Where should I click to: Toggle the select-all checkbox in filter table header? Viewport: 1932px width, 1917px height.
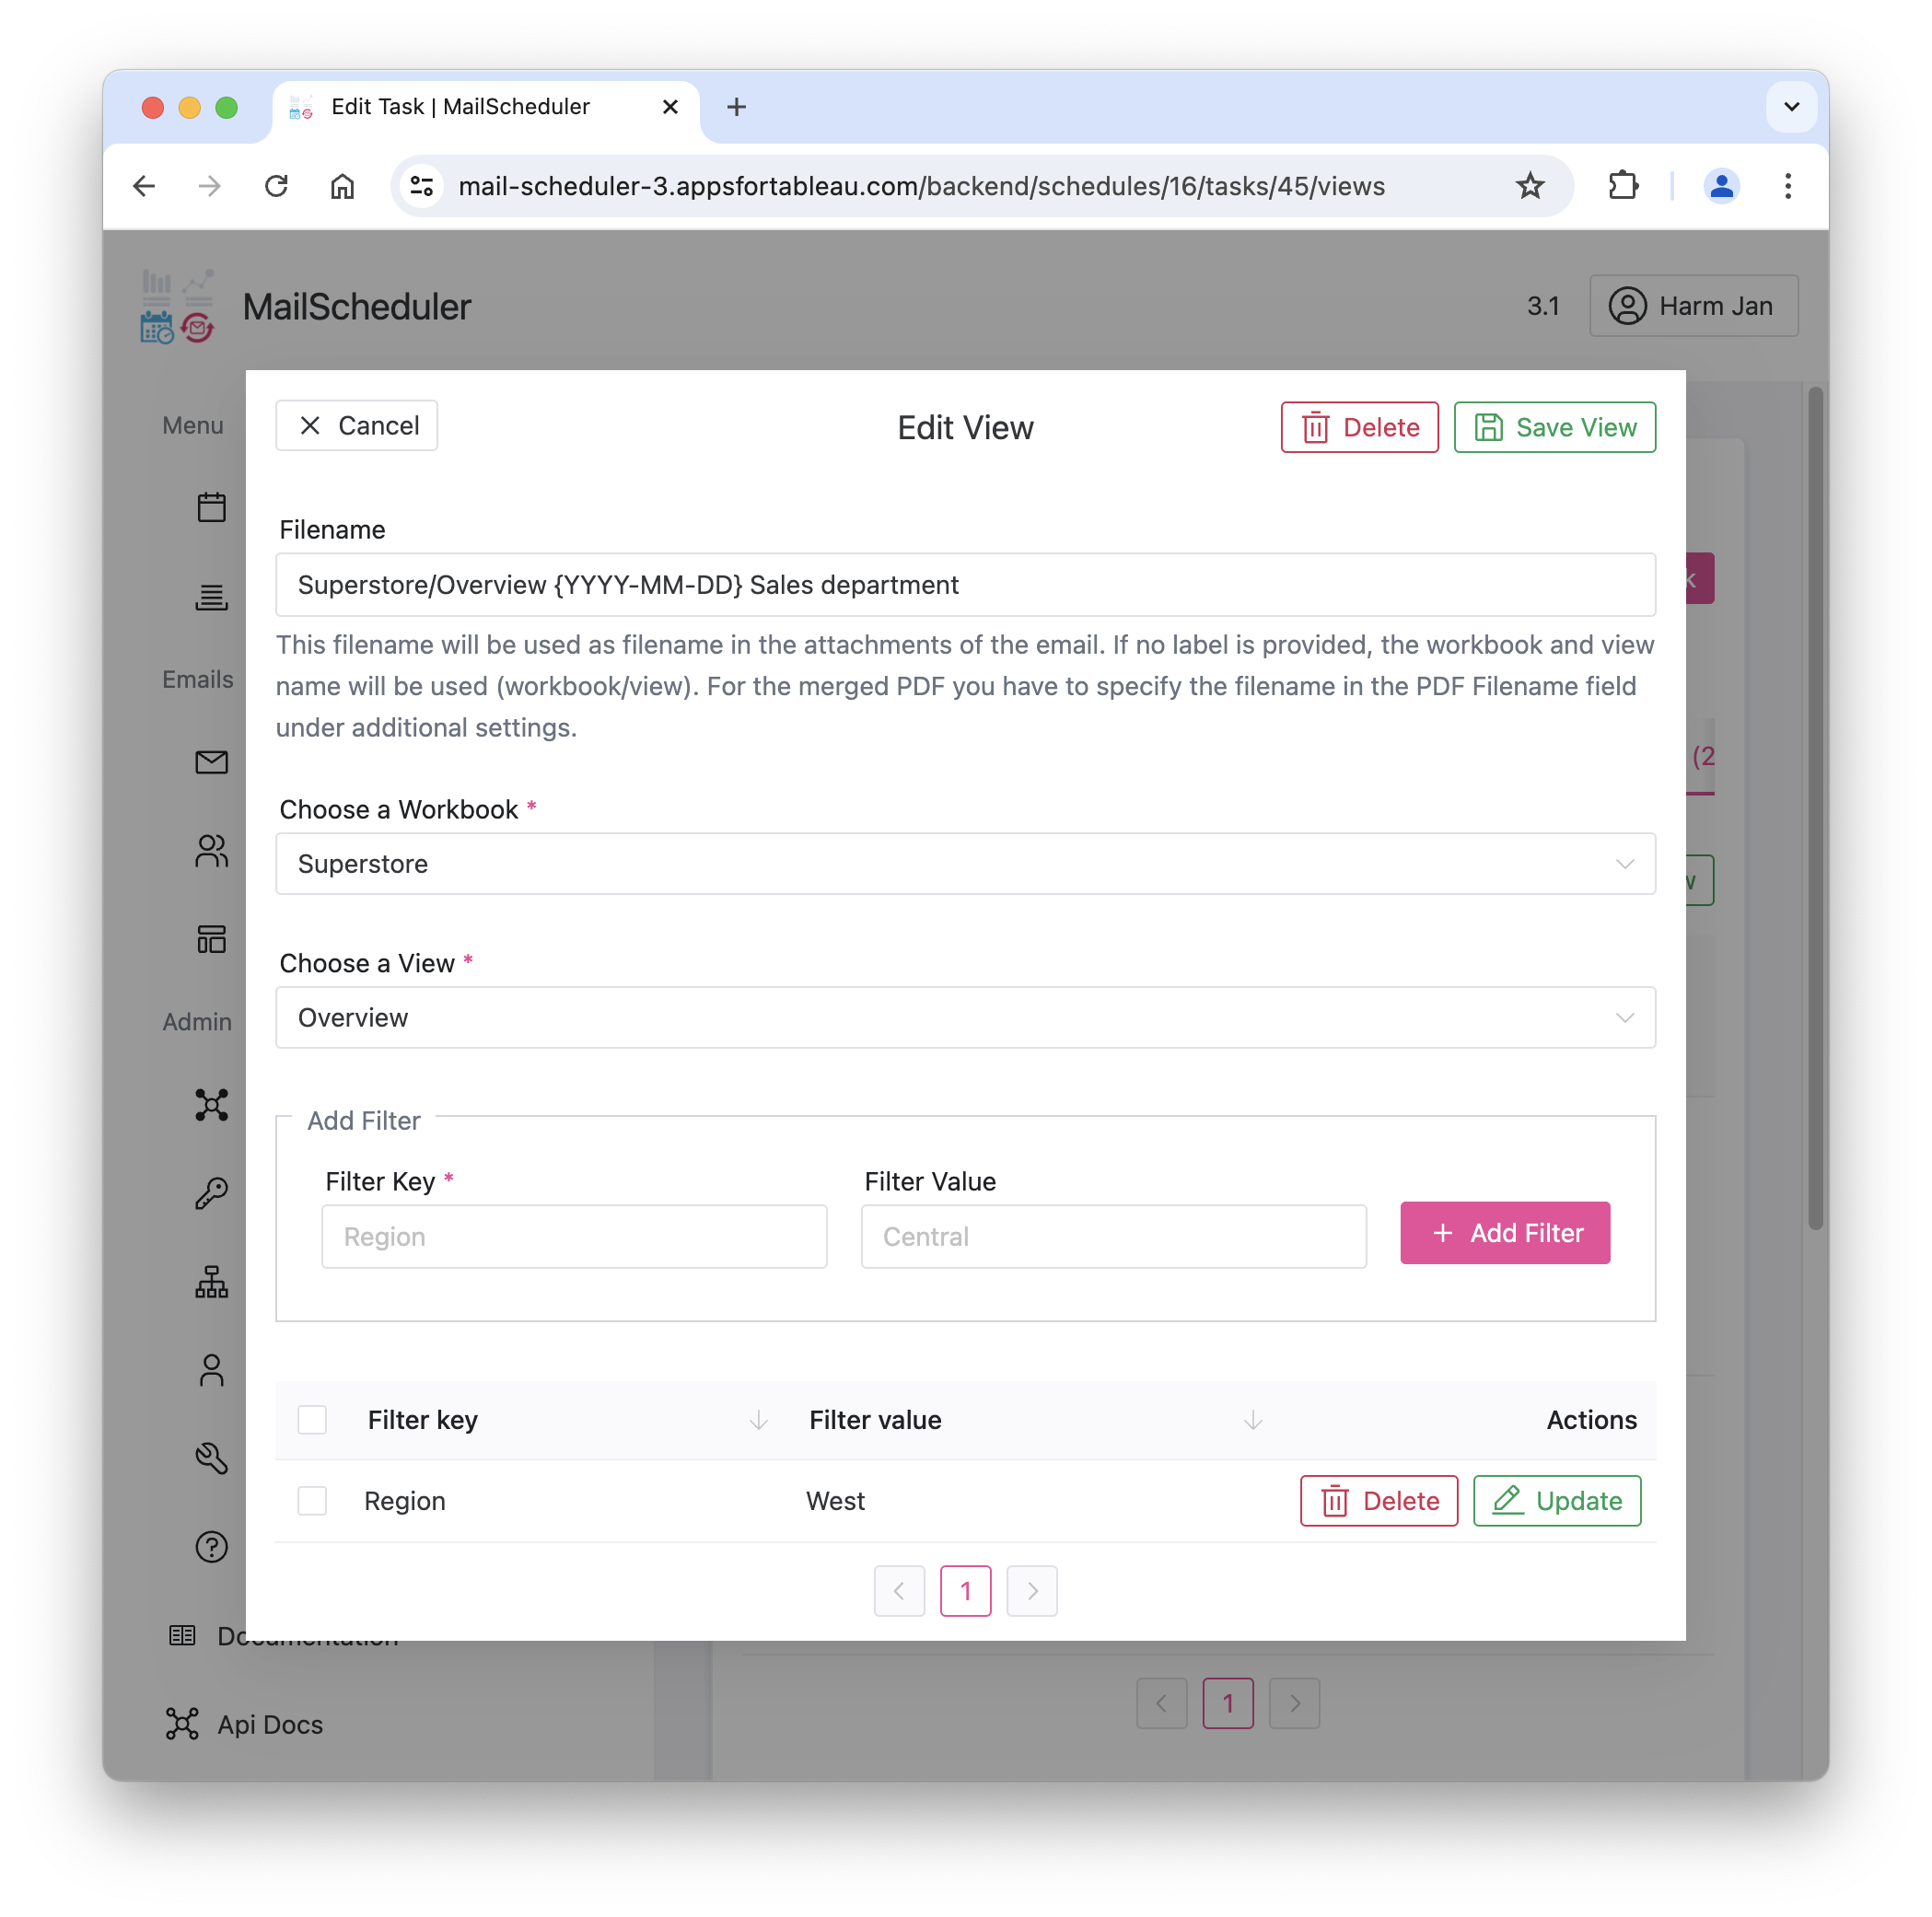(312, 1420)
